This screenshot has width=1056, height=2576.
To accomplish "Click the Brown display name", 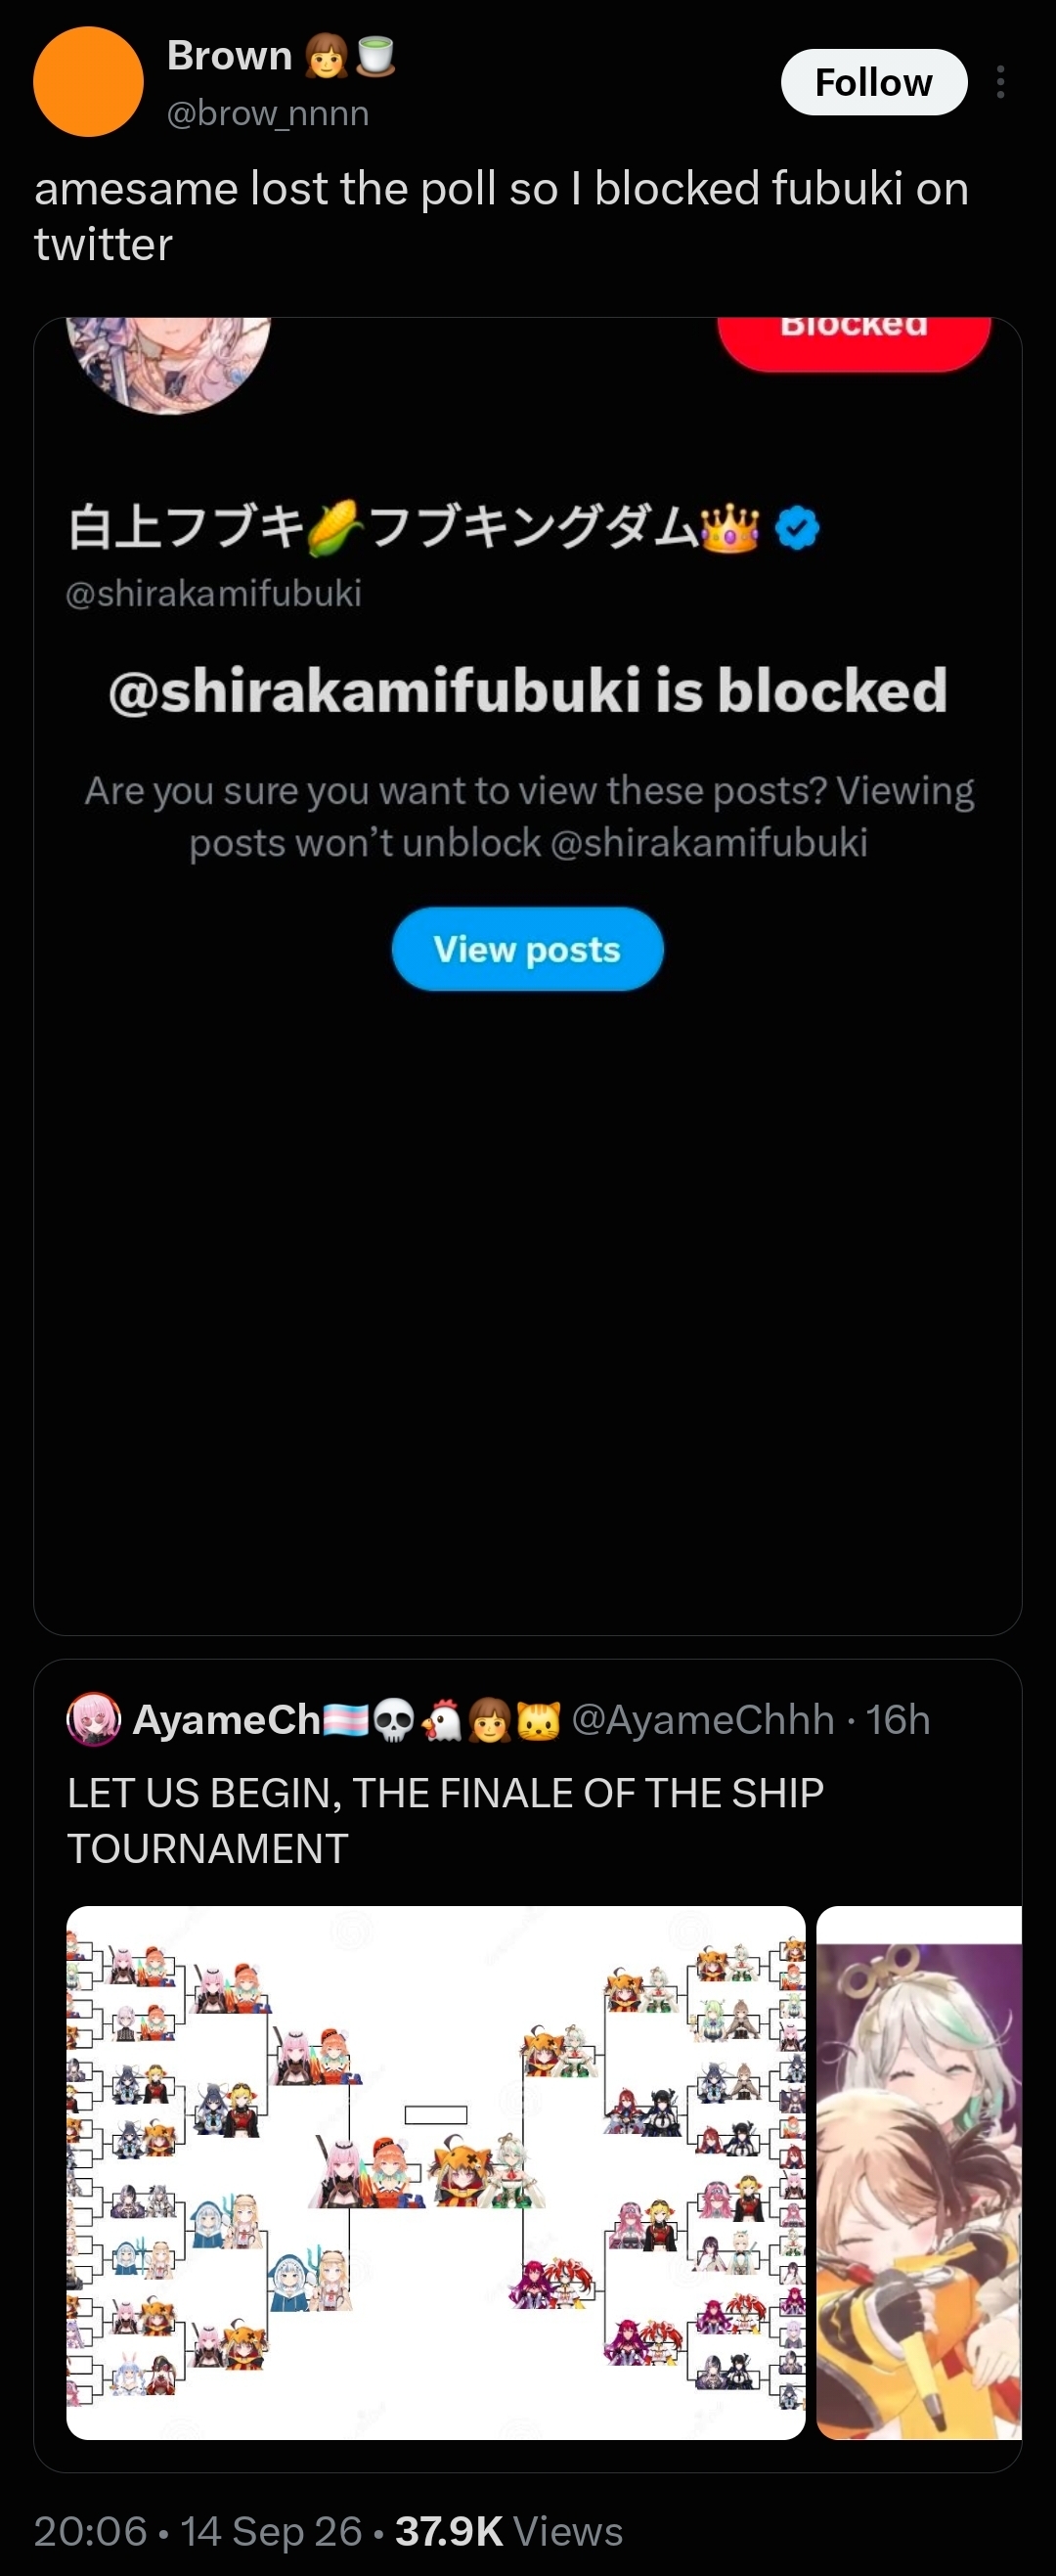I will coord(229,56).
